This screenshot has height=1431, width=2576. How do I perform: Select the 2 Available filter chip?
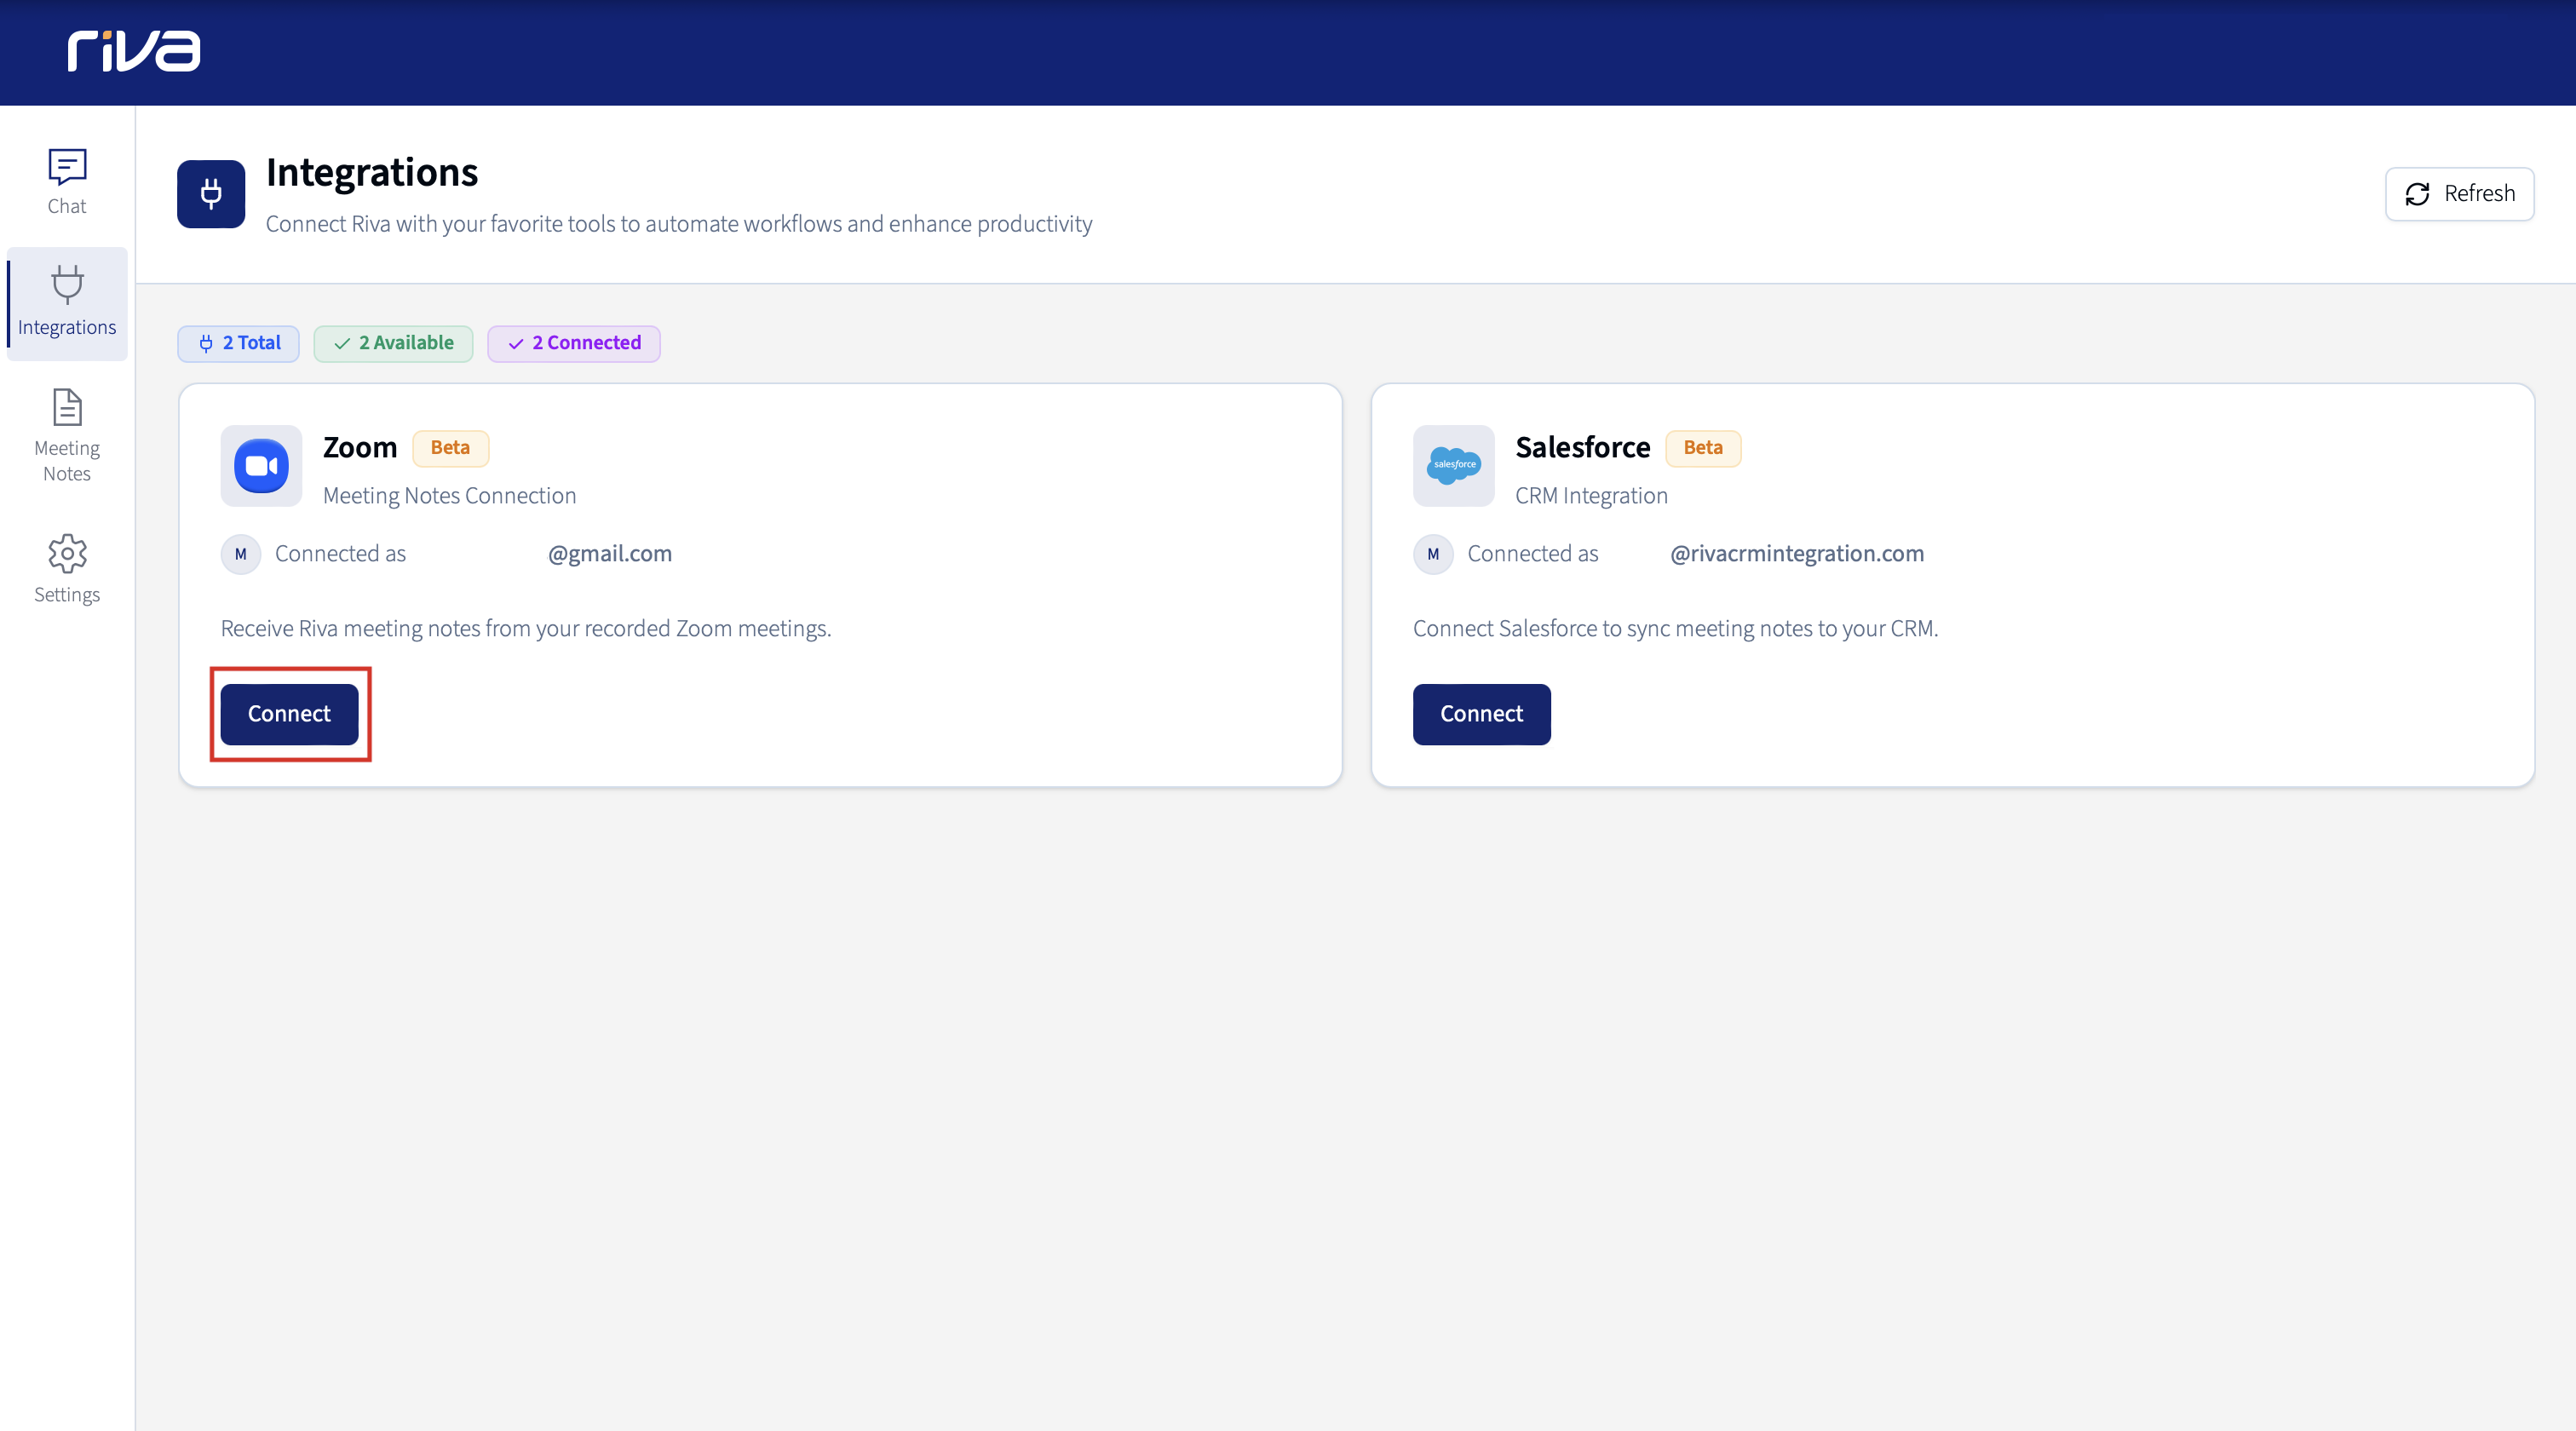click(393, 343)
